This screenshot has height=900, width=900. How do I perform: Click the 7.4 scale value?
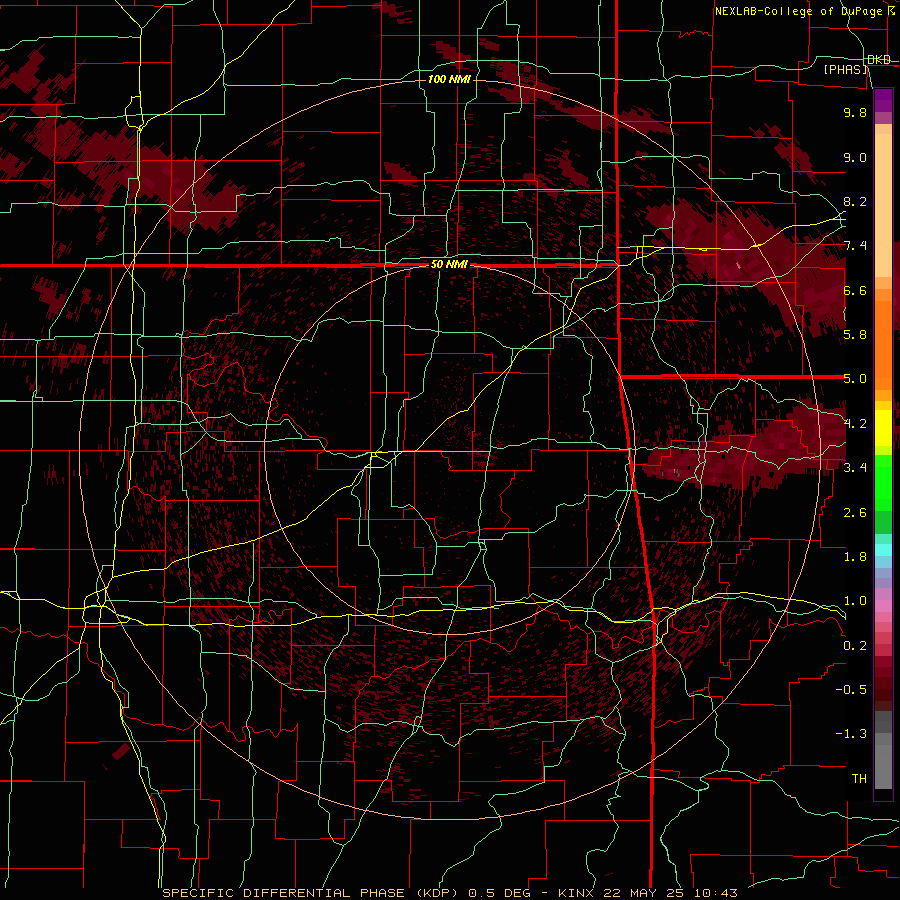pos(855,246)
